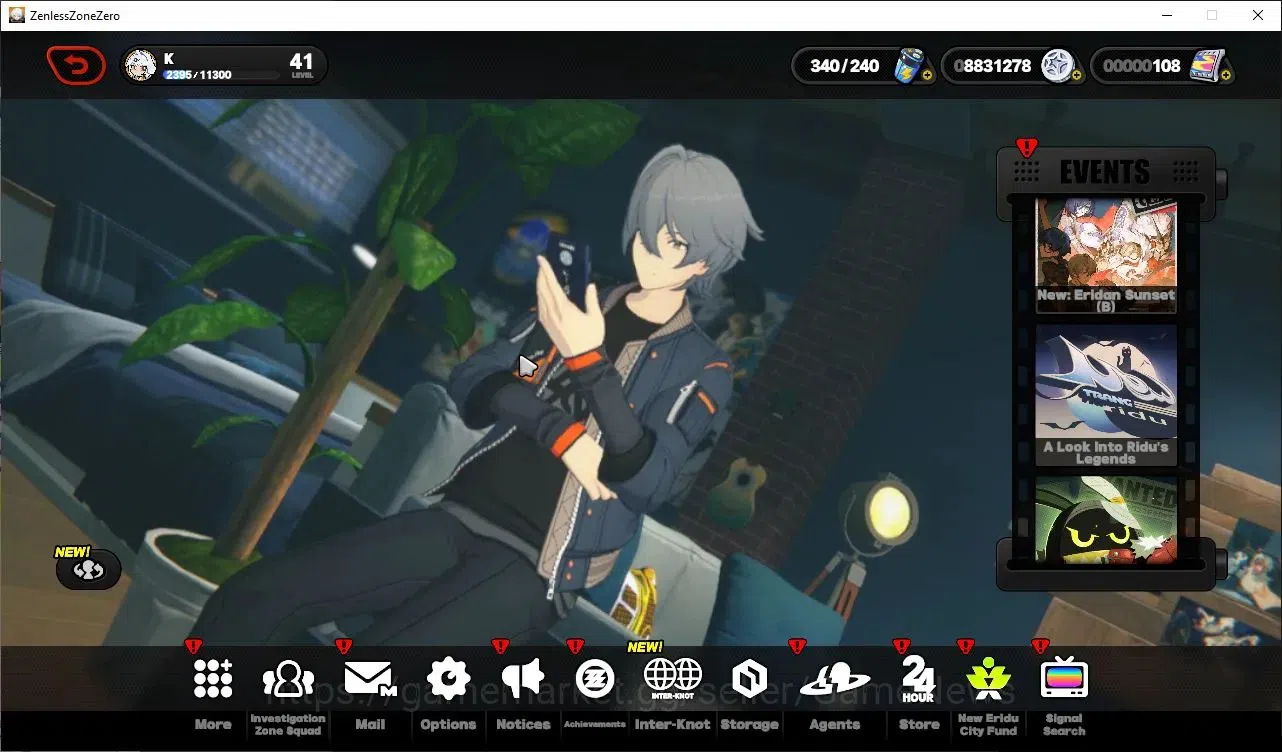Add film currency with plus icon

(1226, 76)
